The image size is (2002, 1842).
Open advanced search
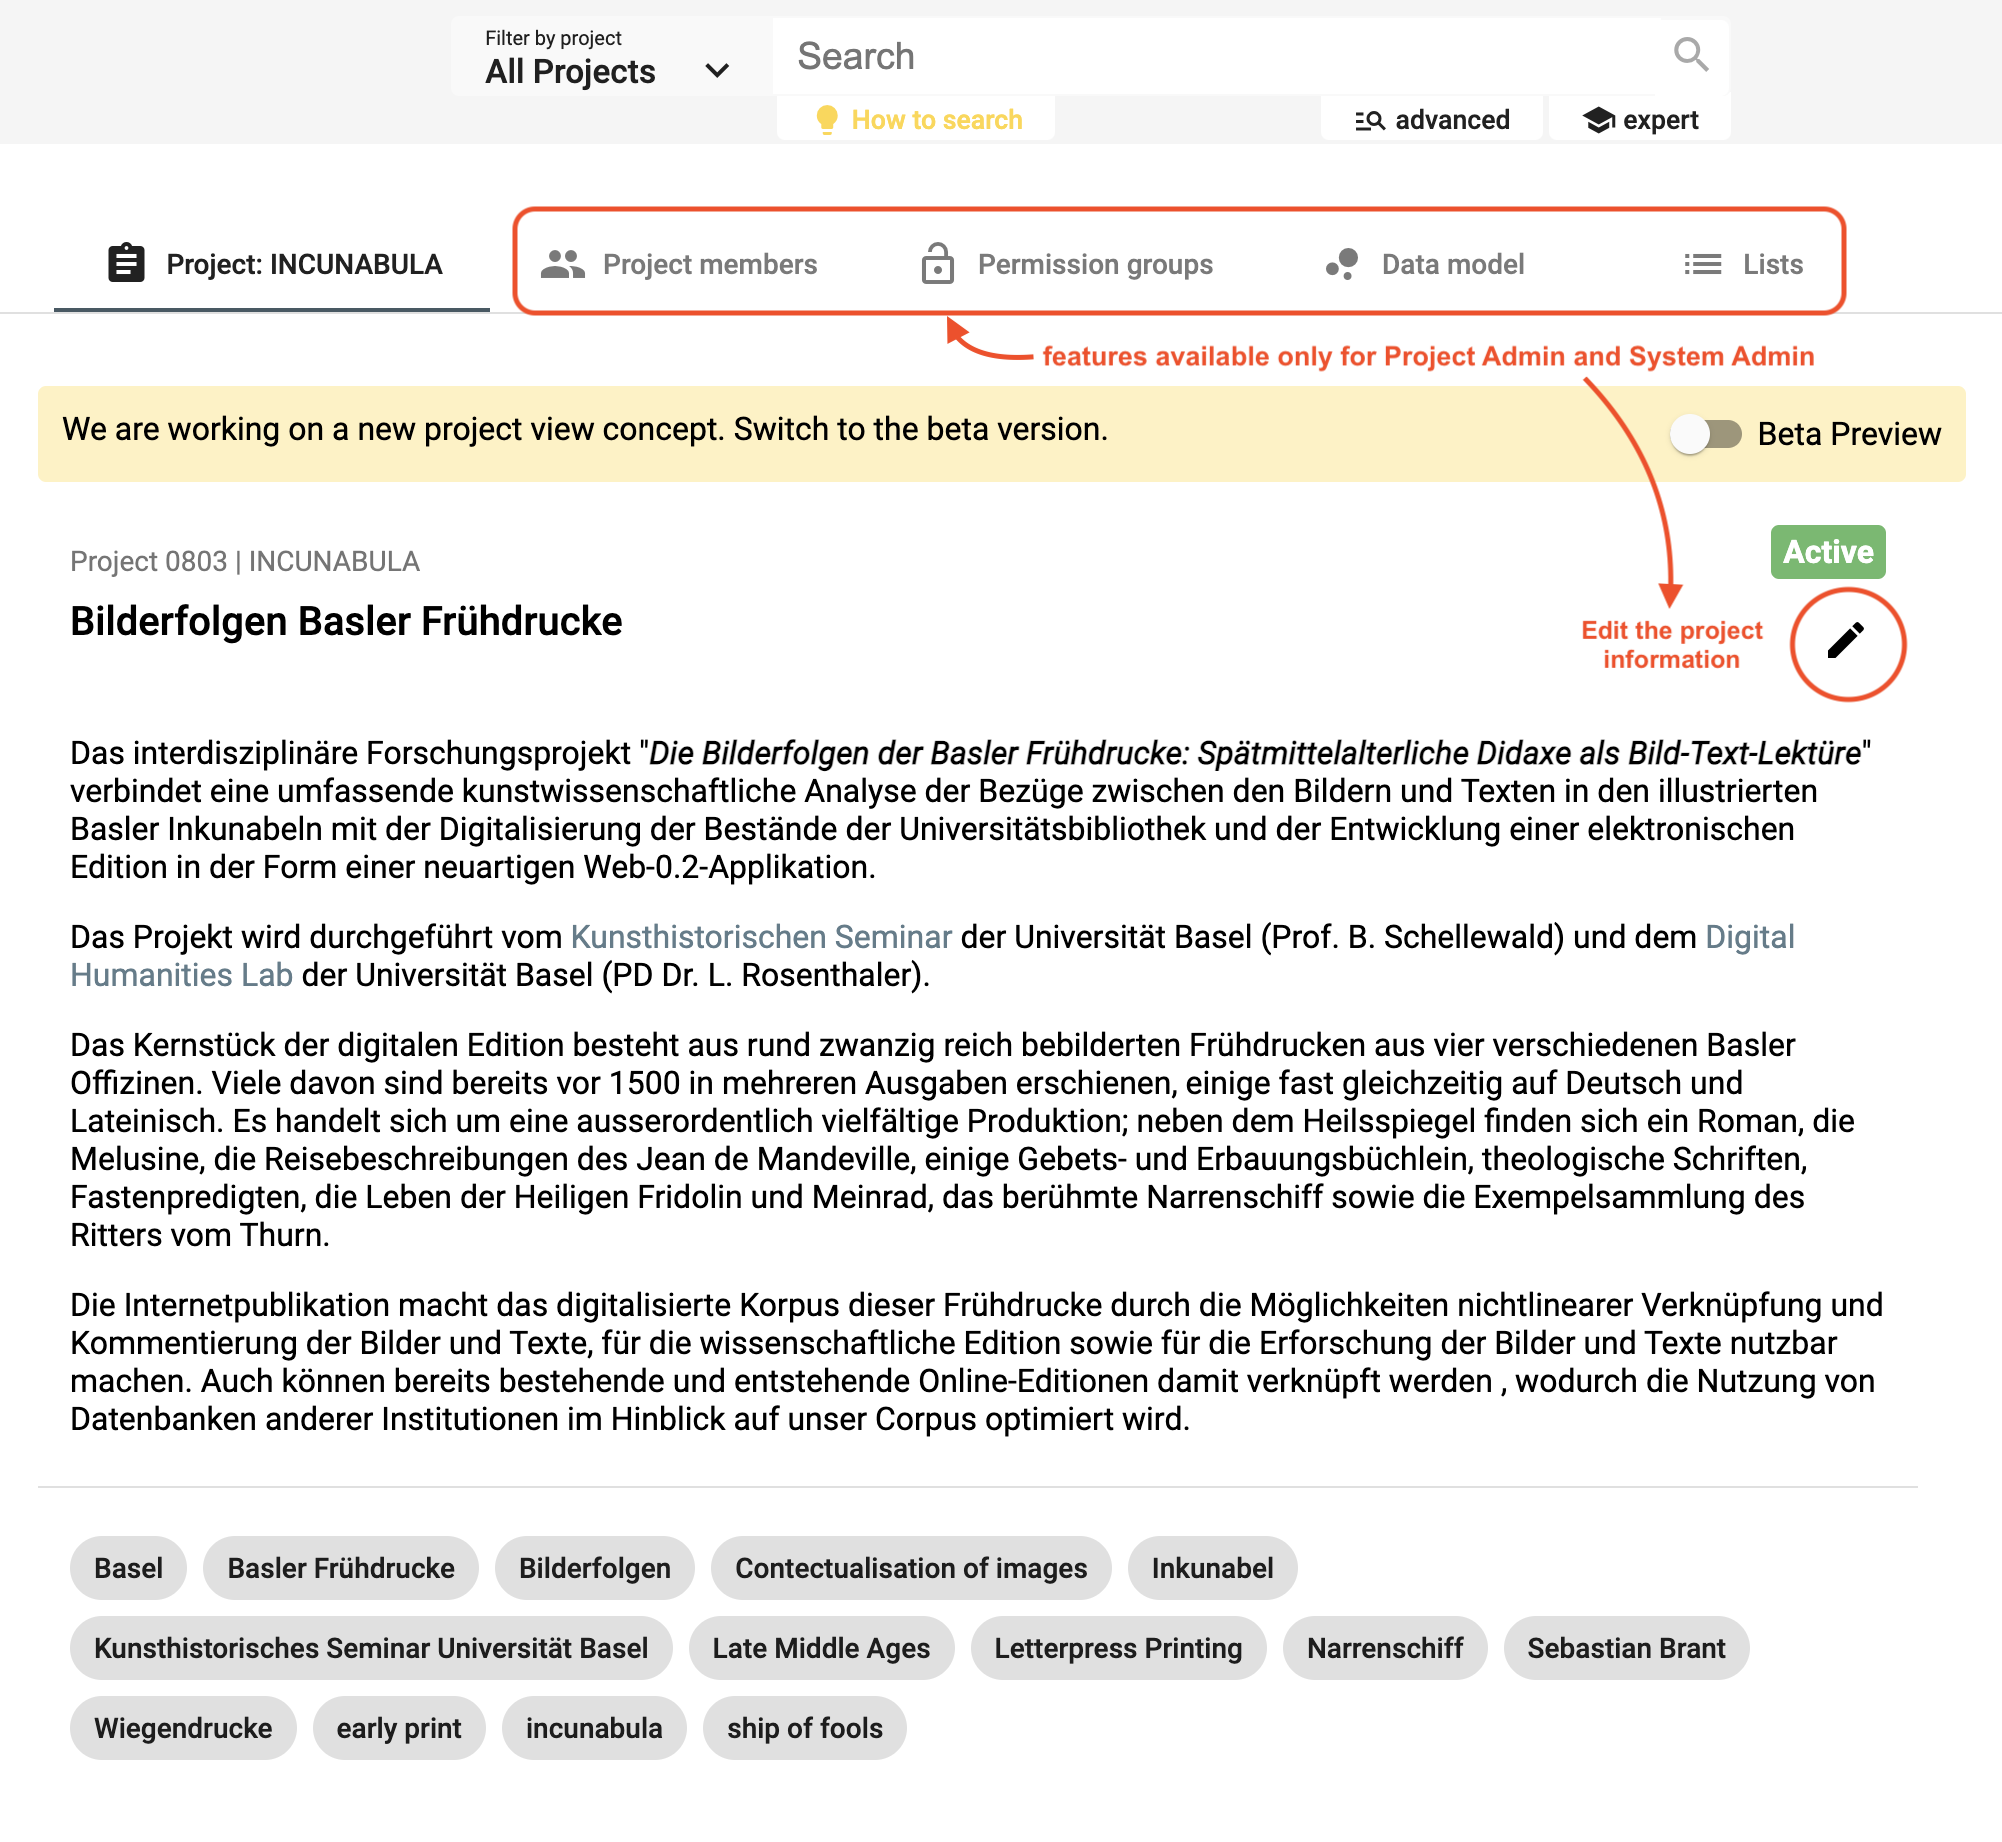tap(1432, 120)
